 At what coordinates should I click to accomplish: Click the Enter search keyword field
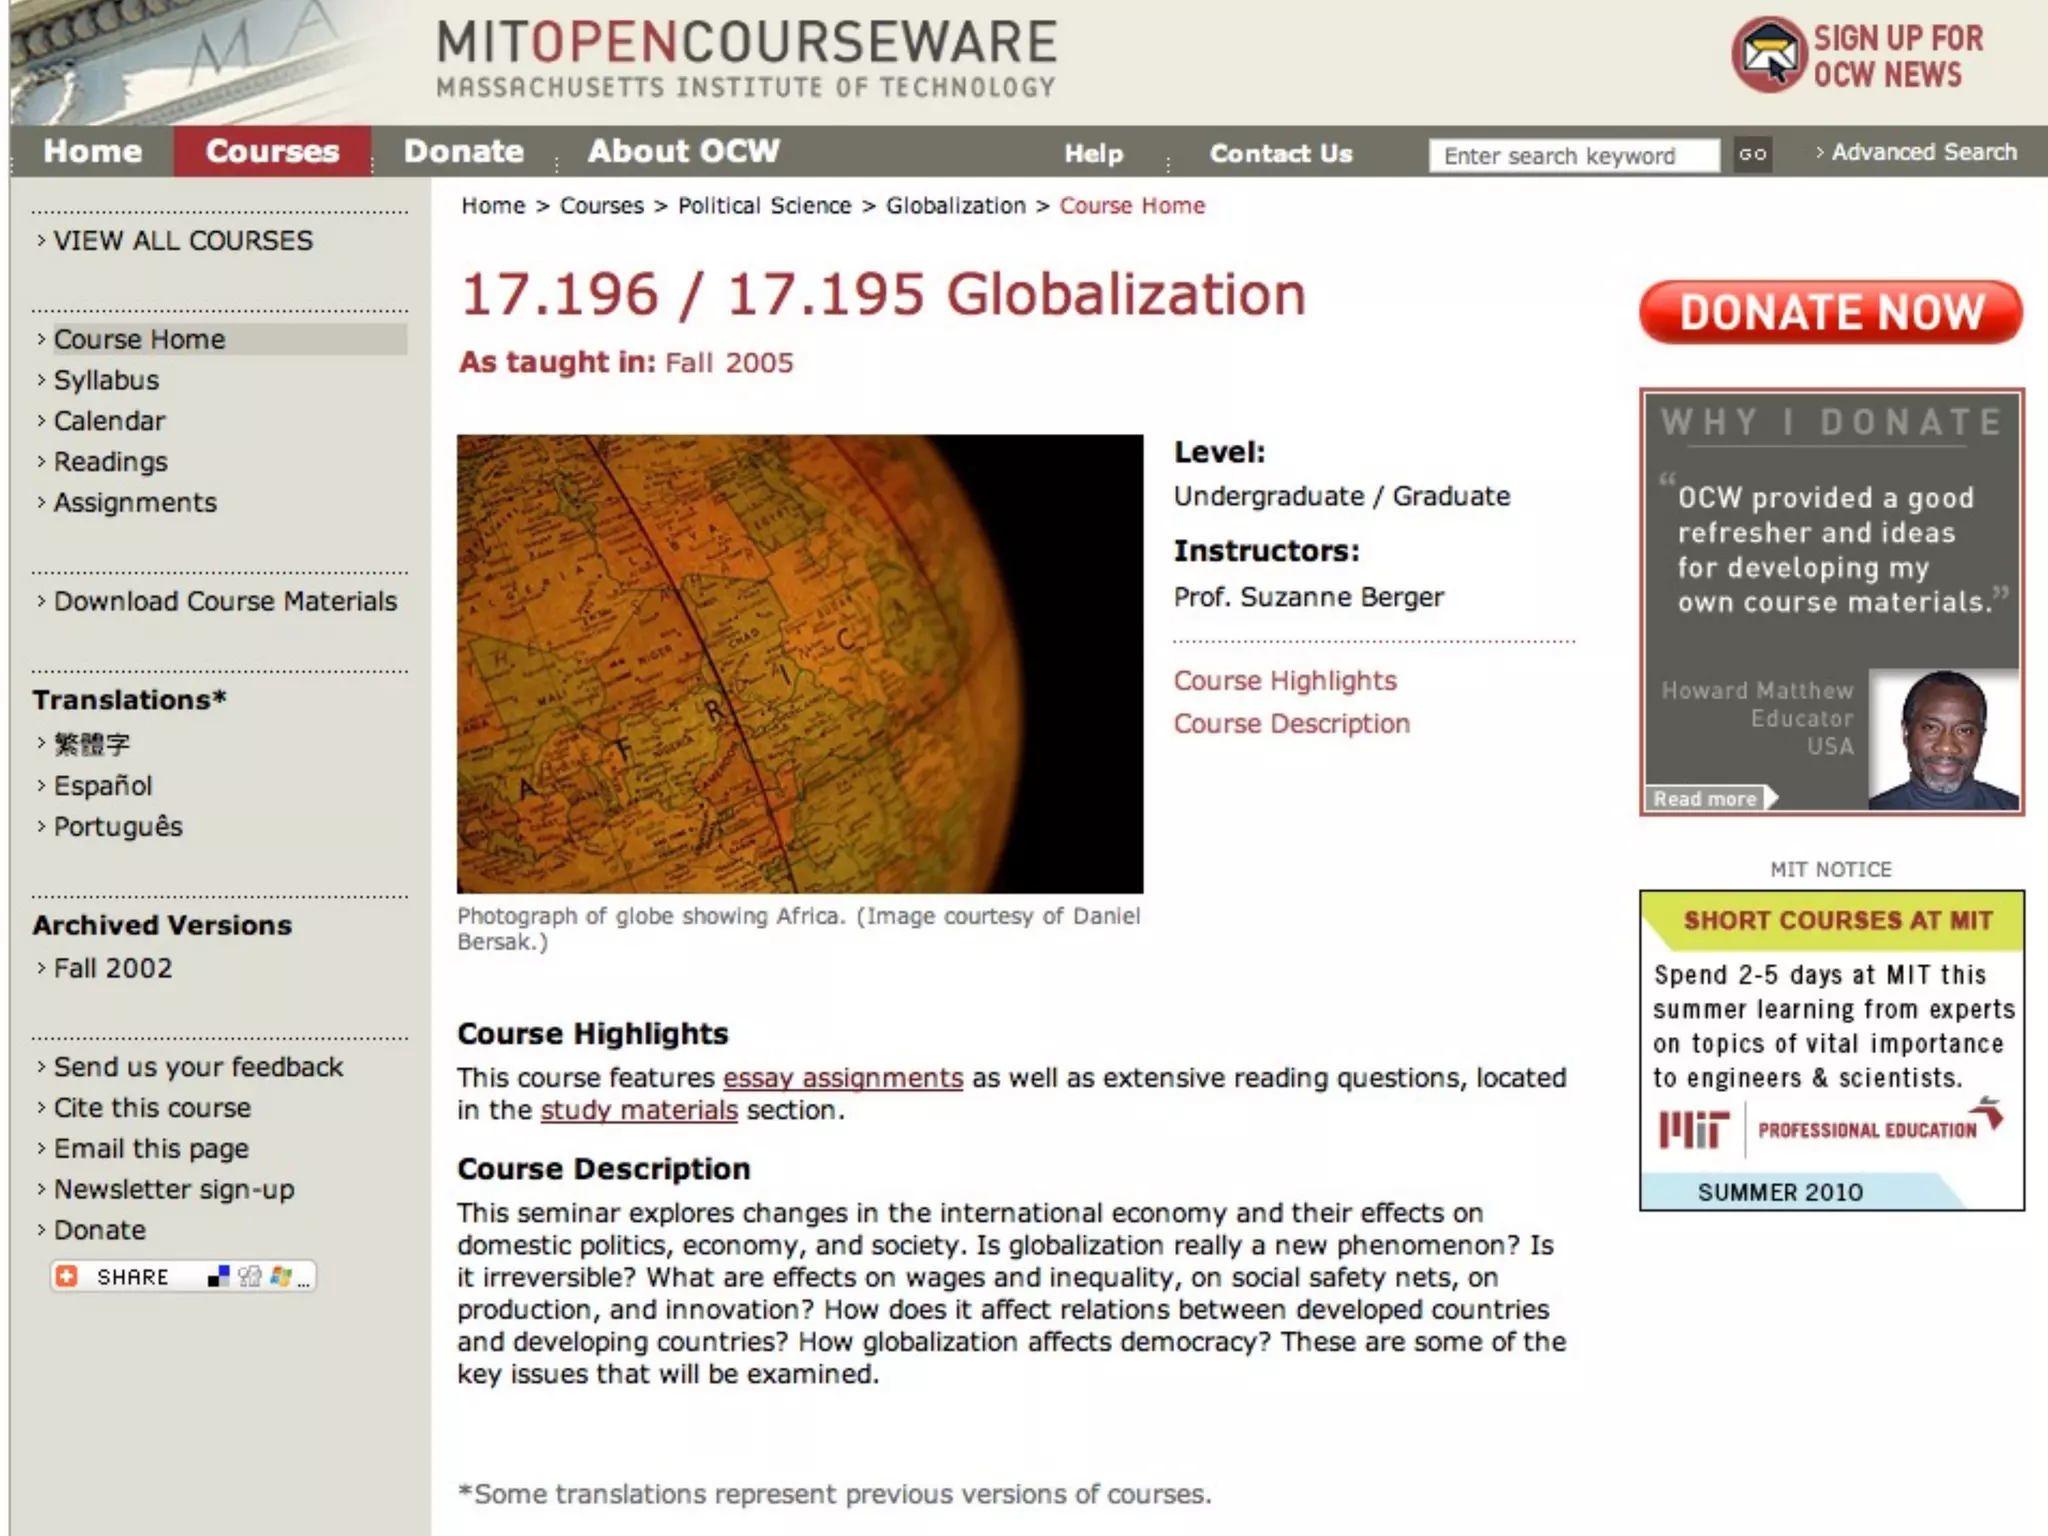point(1573,155)
